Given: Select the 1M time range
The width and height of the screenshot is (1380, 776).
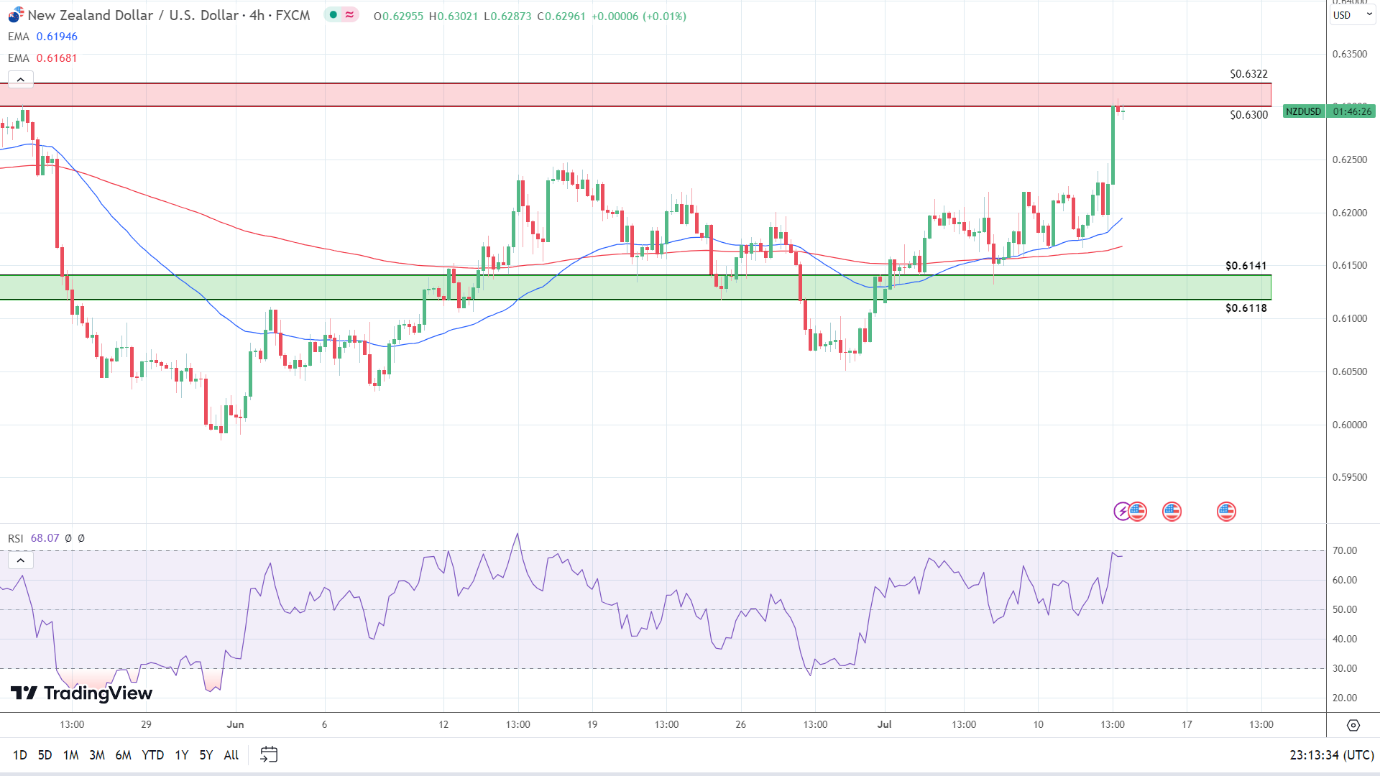Looking at the screenshot, I should 71,755.
